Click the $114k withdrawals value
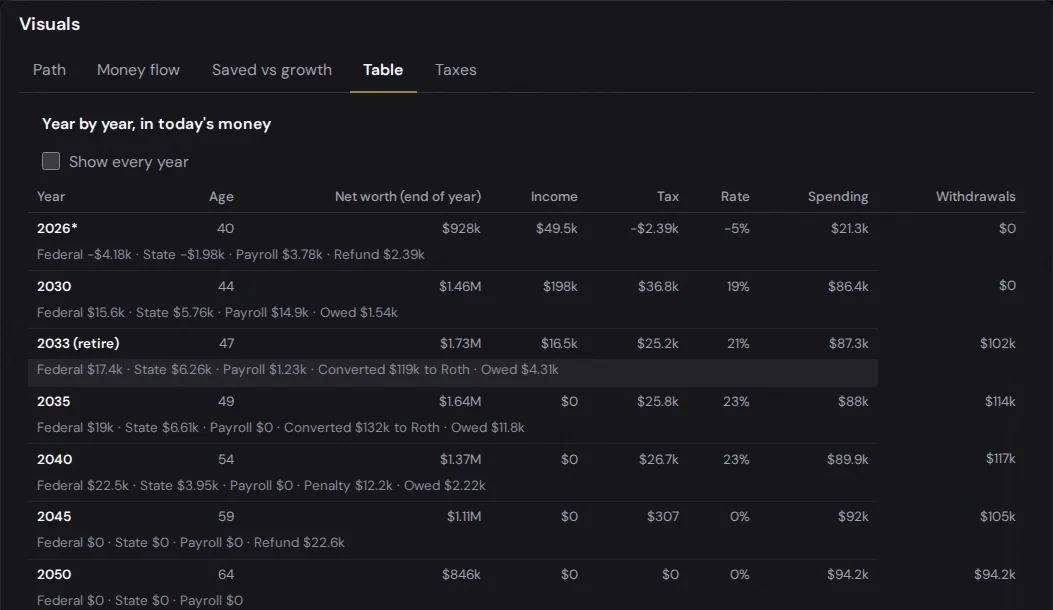This screenshot has height=610, width=1053. (1000, 401)
